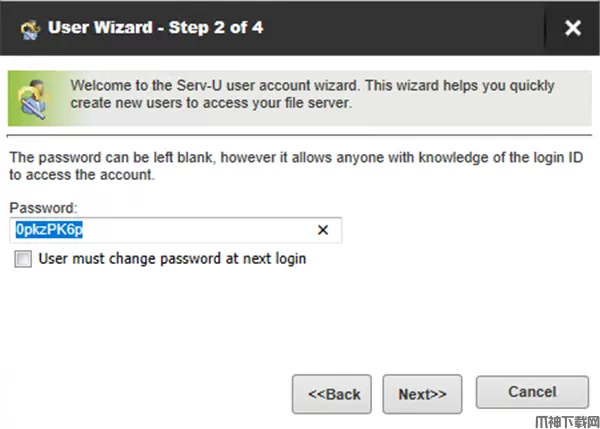600x429 pixels.
Task: Click the User Wizard title bar icon
Action: pyautogui.click(x=30, y=27)
